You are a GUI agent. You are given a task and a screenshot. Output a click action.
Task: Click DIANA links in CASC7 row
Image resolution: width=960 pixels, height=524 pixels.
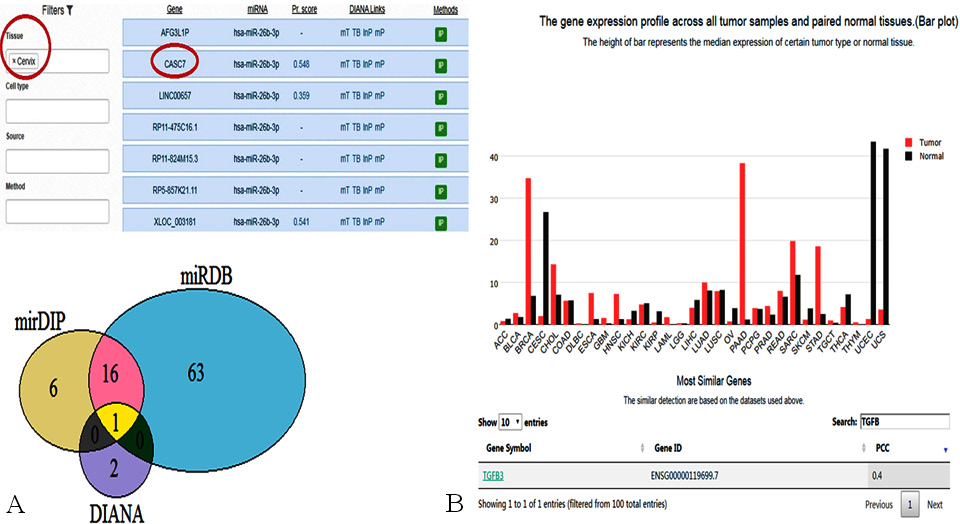(x=362, y=64)
